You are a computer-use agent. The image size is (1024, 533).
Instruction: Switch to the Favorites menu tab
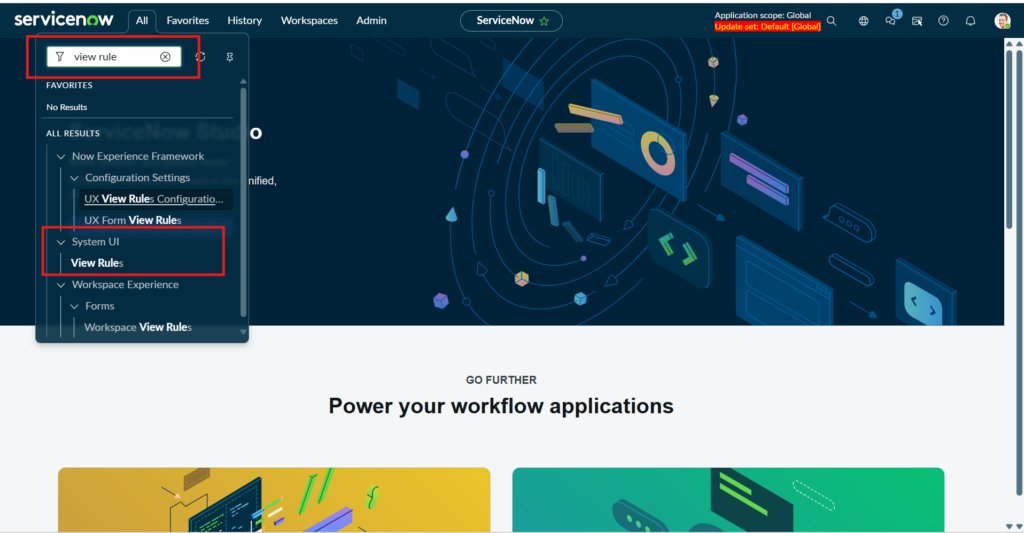pos(188,21)
